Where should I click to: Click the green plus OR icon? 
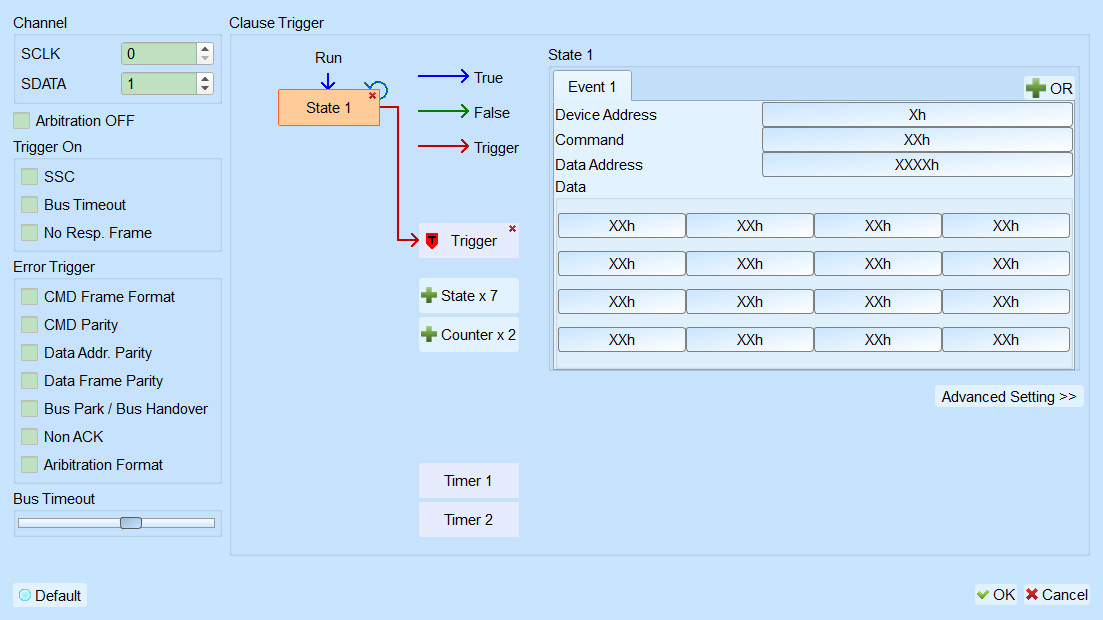pyautogui.click(x=1035, y=88)
